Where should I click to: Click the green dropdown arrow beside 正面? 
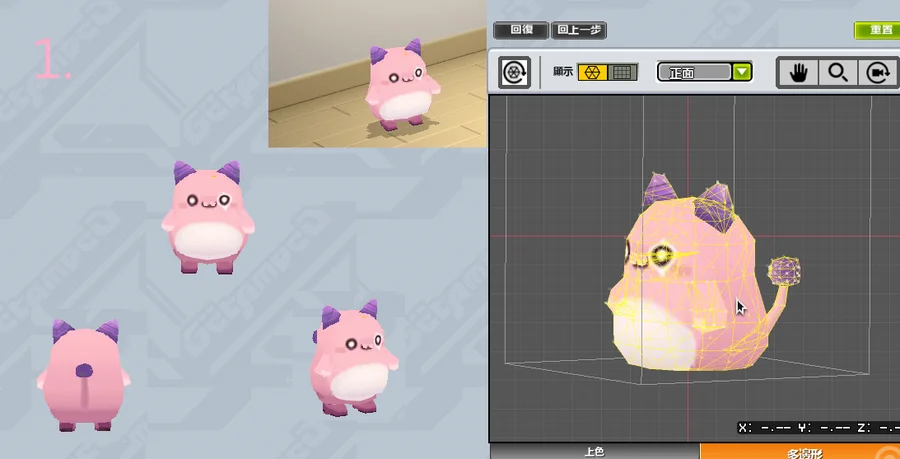click(742, 72)
